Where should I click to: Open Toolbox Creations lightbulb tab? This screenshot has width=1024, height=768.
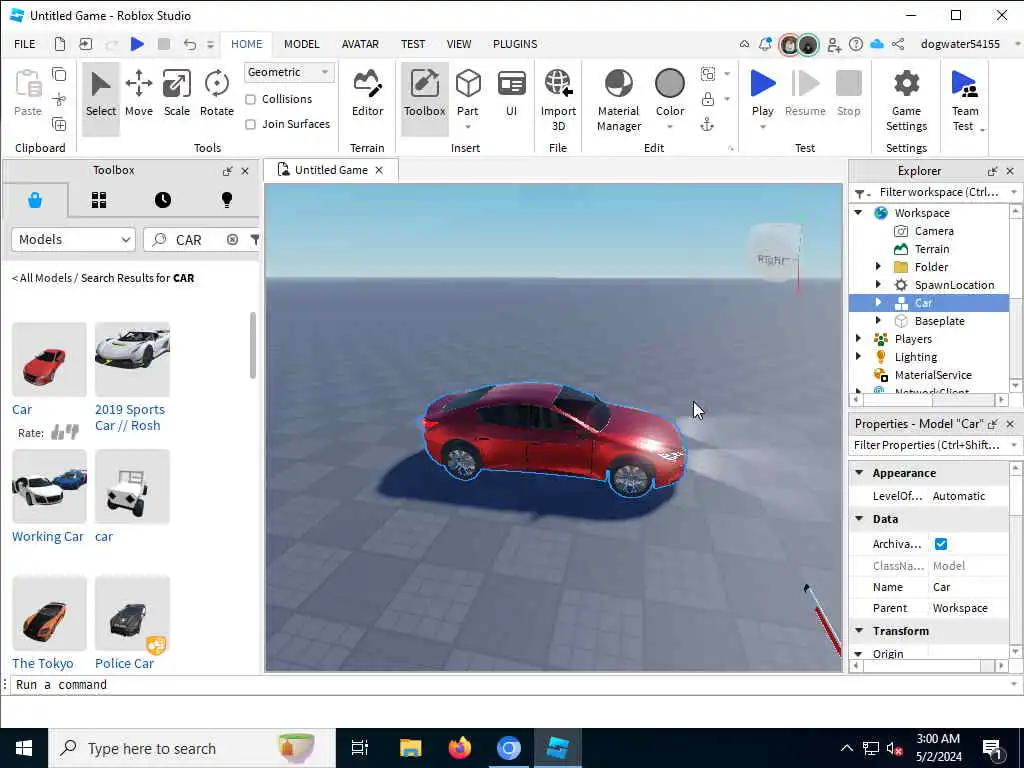(x=227, y=200)
